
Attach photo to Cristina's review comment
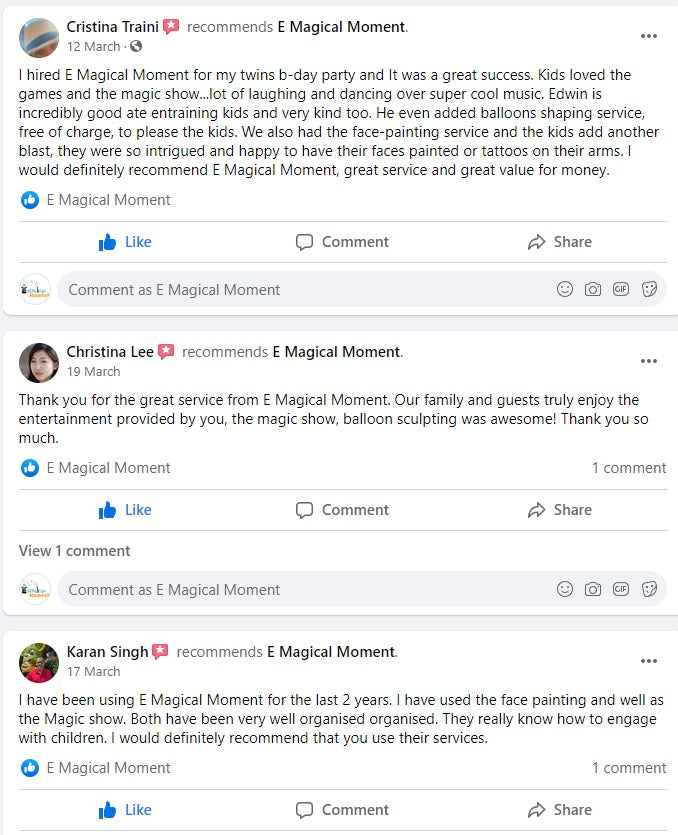pyautogui.click(x=593, y=289)
